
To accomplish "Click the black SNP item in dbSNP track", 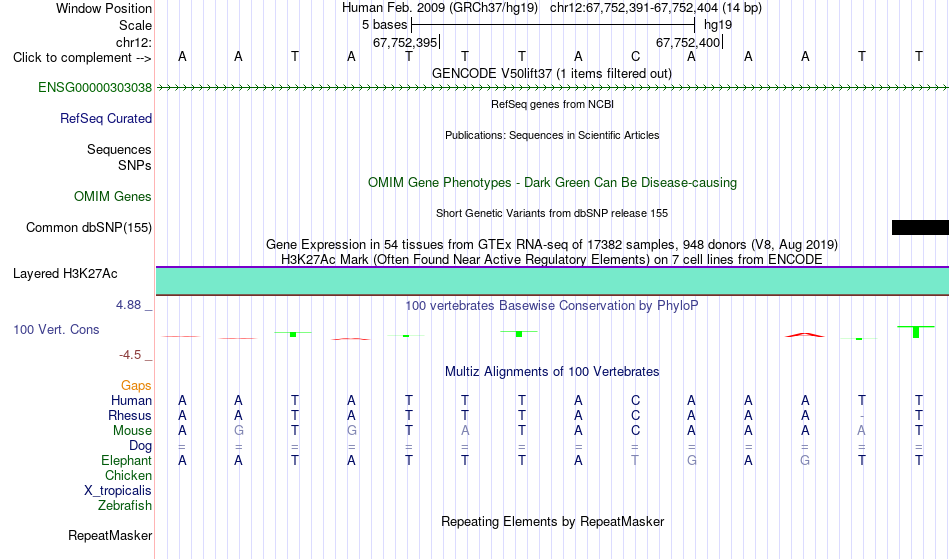I will 920,228.
